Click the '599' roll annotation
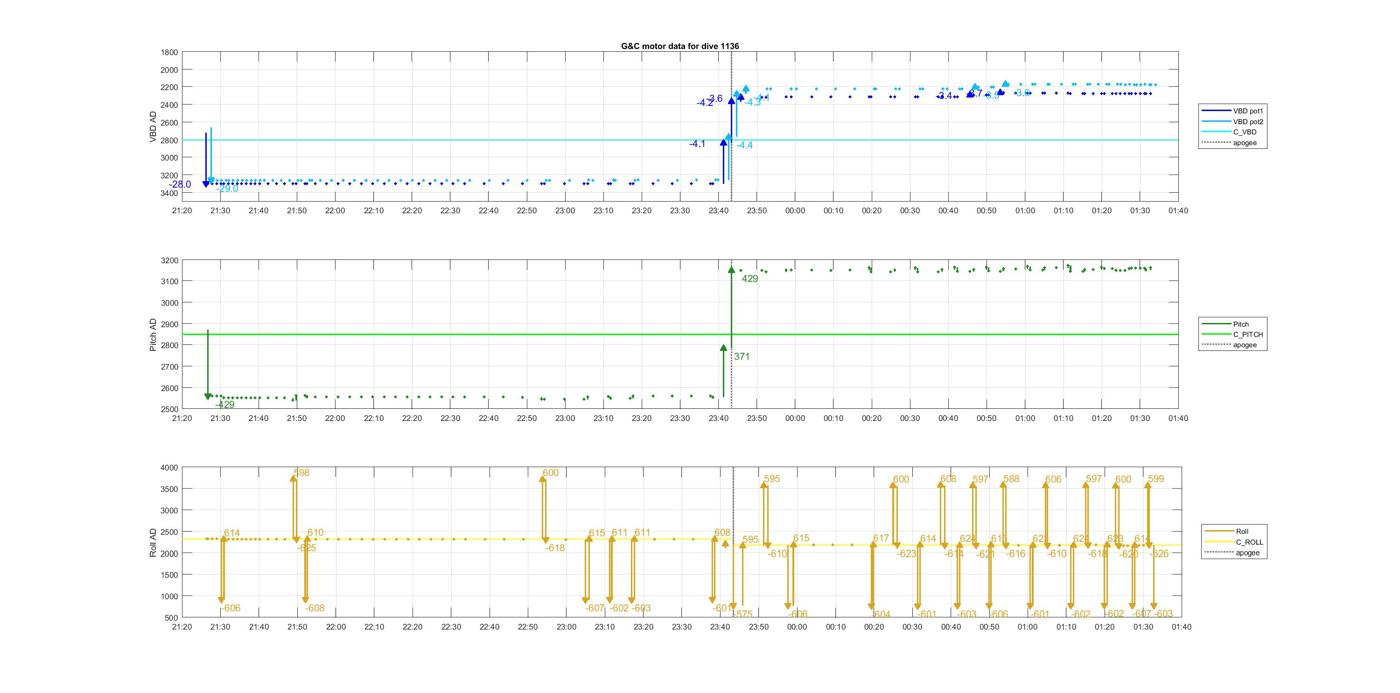The height and width of the screenshot is (693, 1400). (1156, 480)
